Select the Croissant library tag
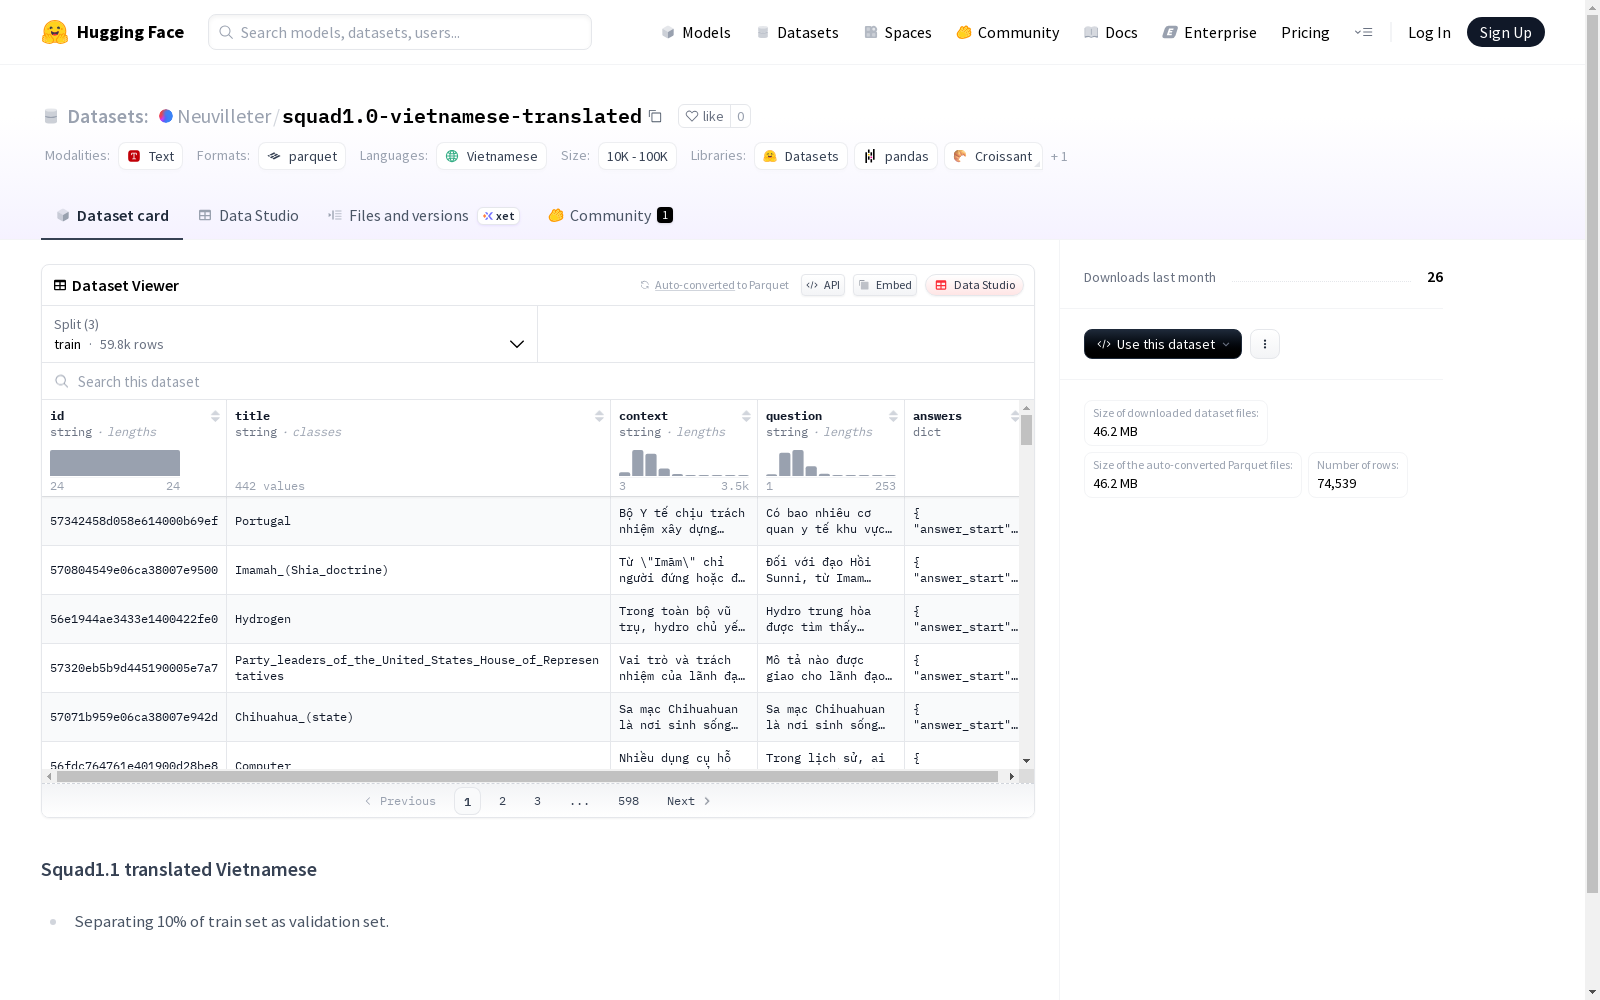This screenshot has height=1000, width=1600. [993, 156]
